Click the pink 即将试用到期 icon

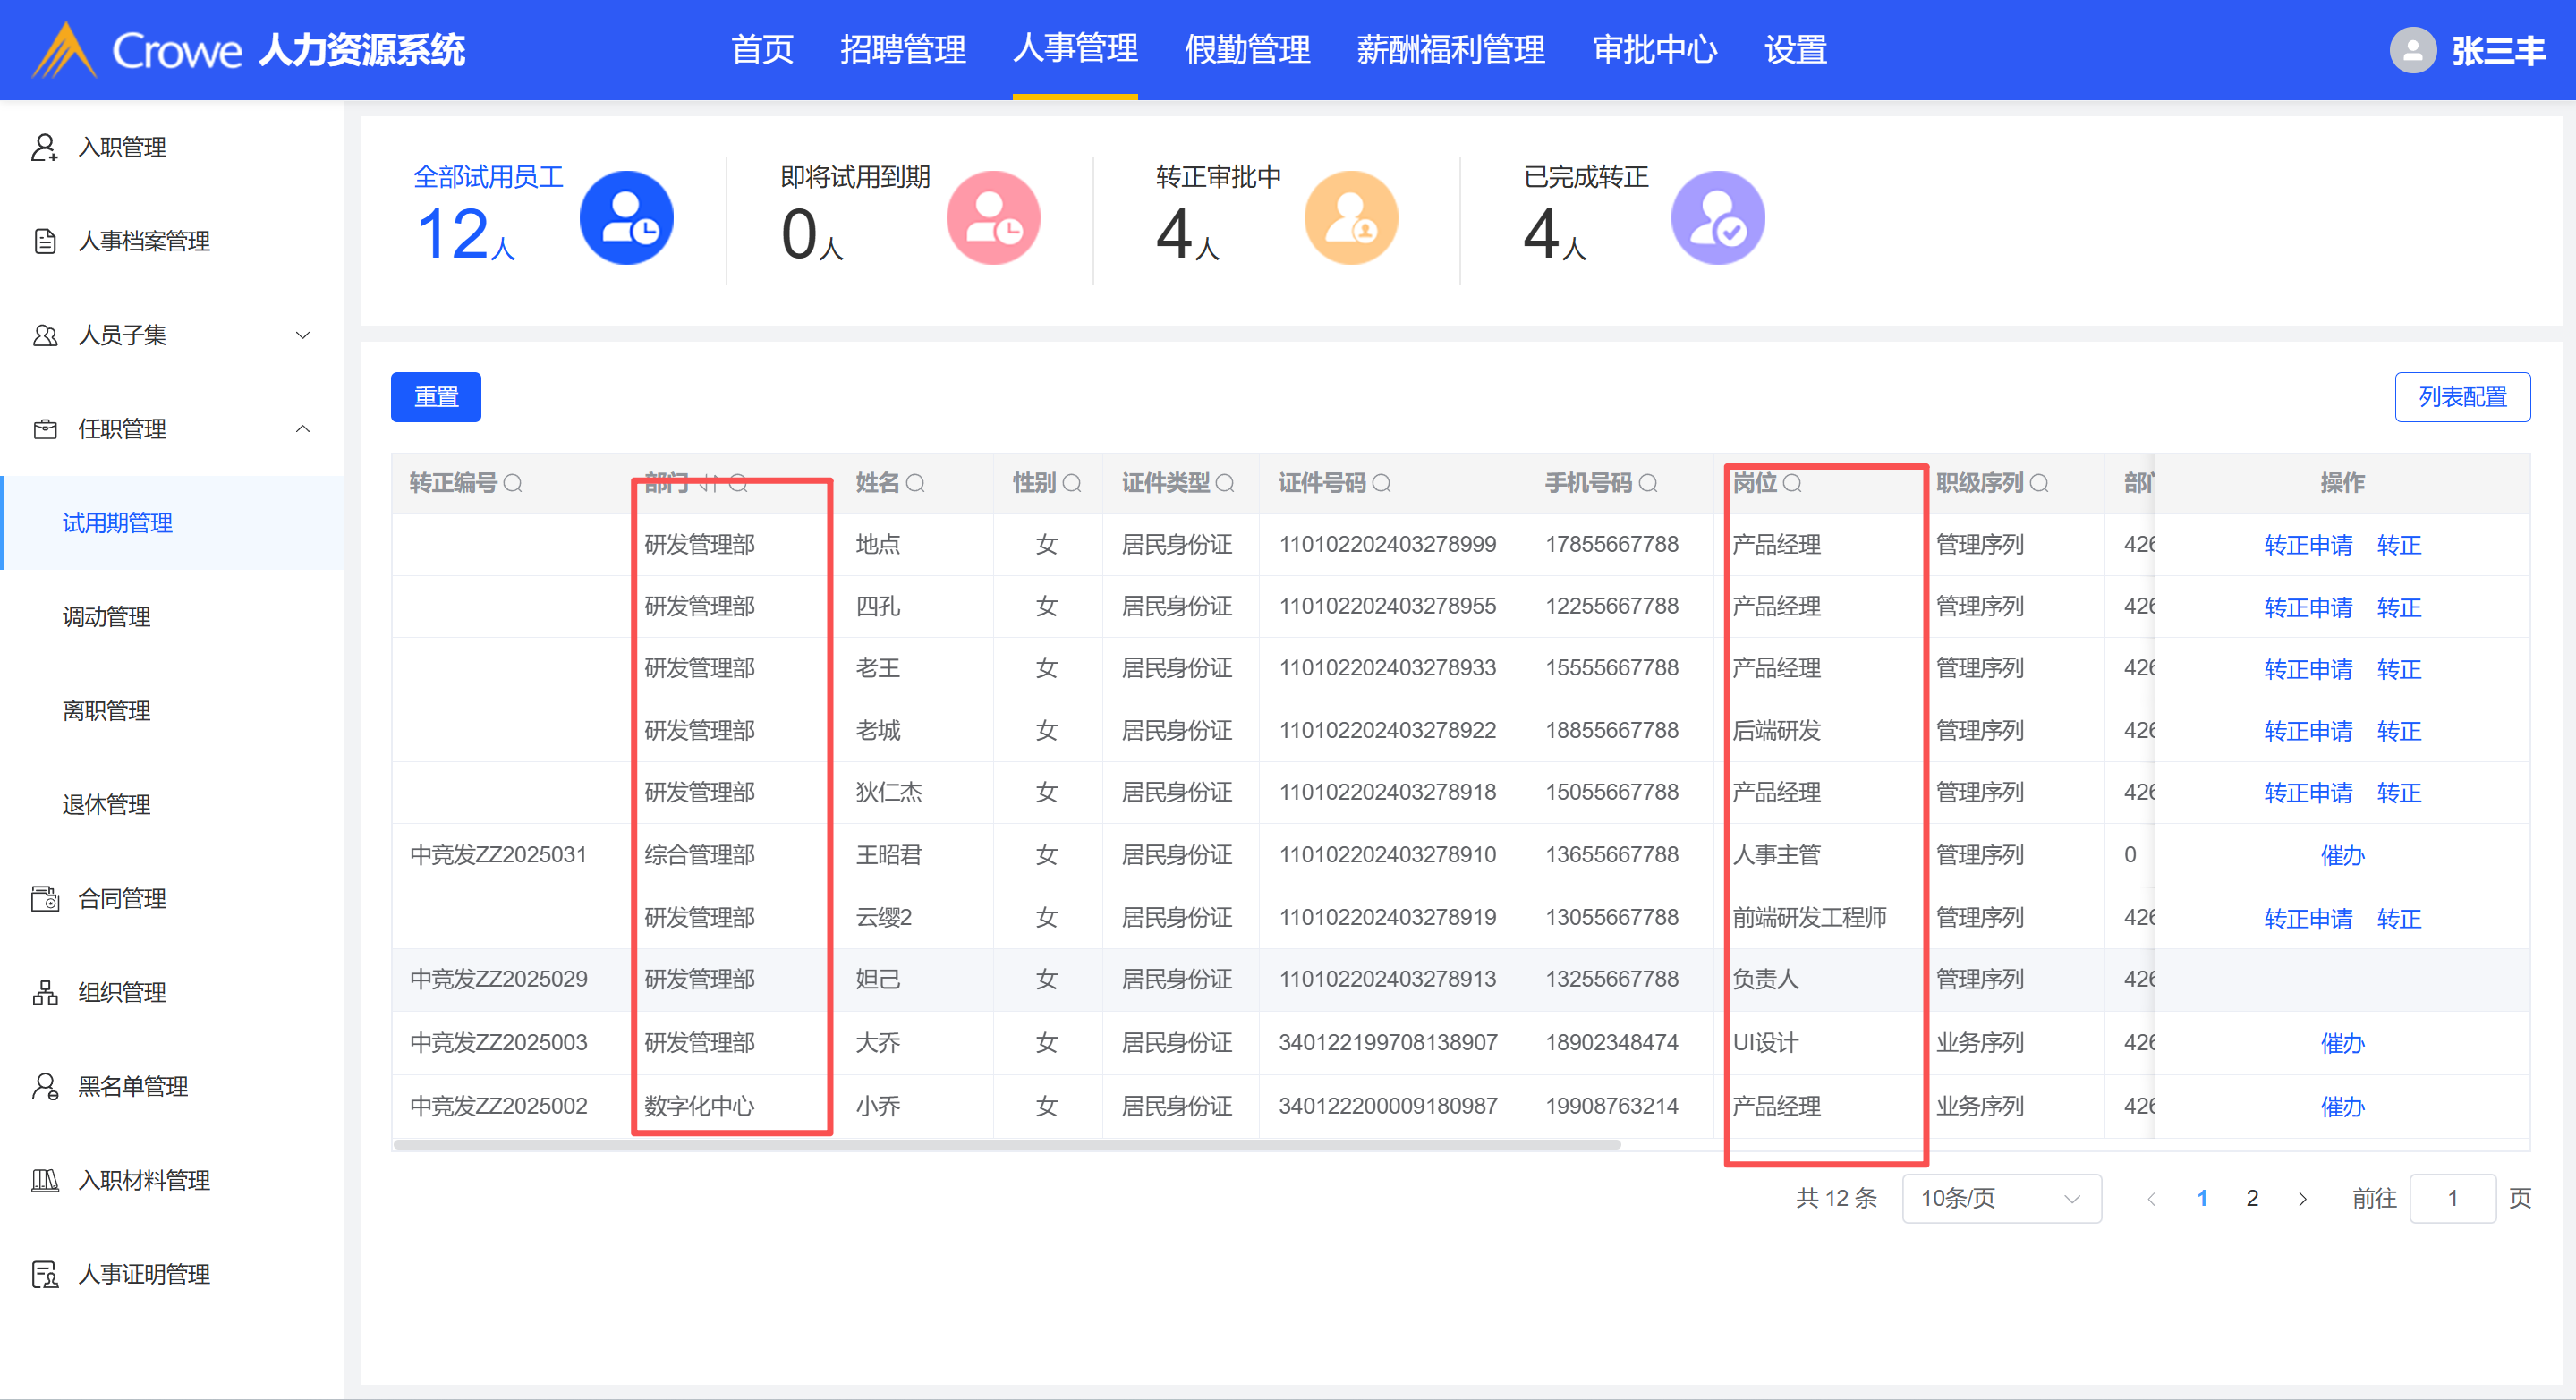pyautogui.click(x=993, y=218)
